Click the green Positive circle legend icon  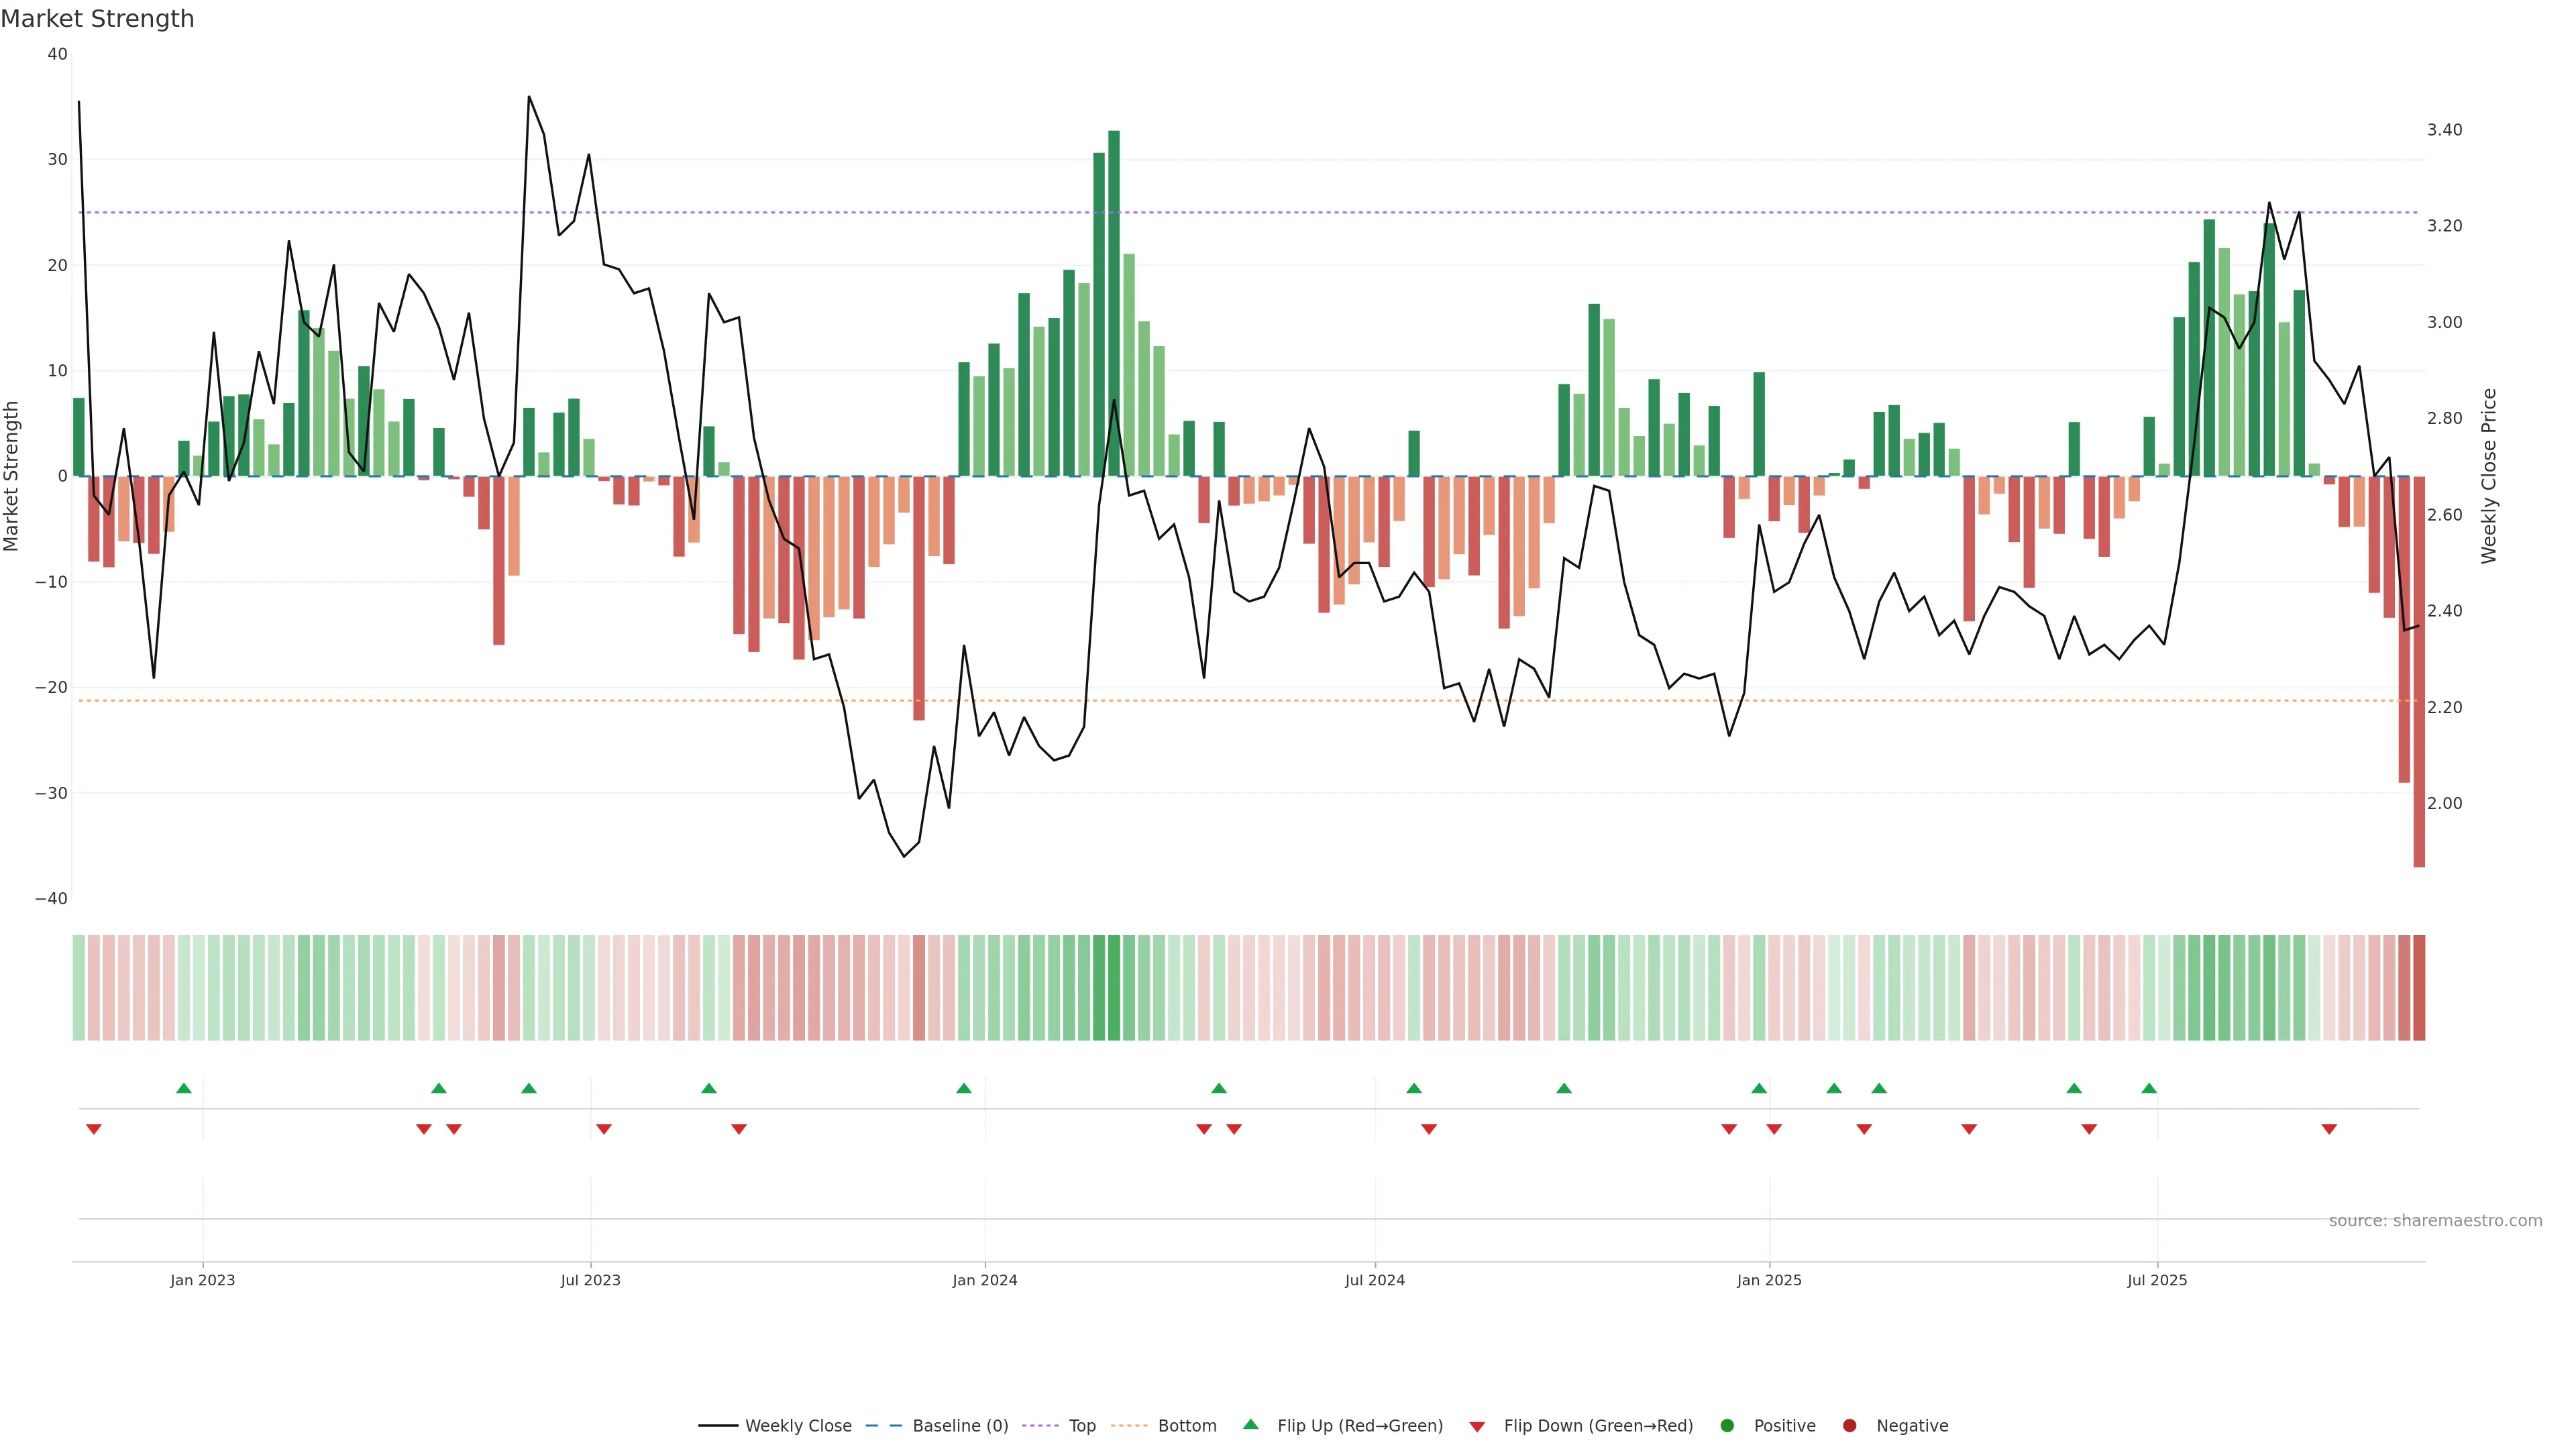click(1726, 1425)
